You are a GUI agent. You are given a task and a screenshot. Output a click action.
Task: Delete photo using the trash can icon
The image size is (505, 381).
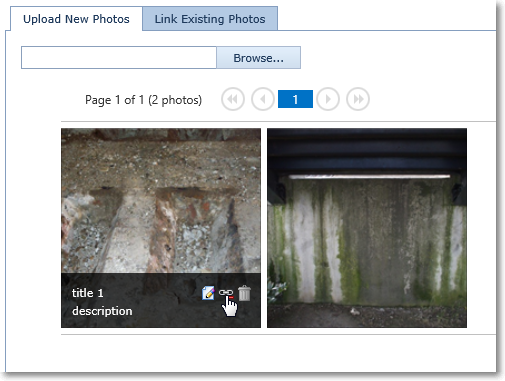[x=244, y=293]
